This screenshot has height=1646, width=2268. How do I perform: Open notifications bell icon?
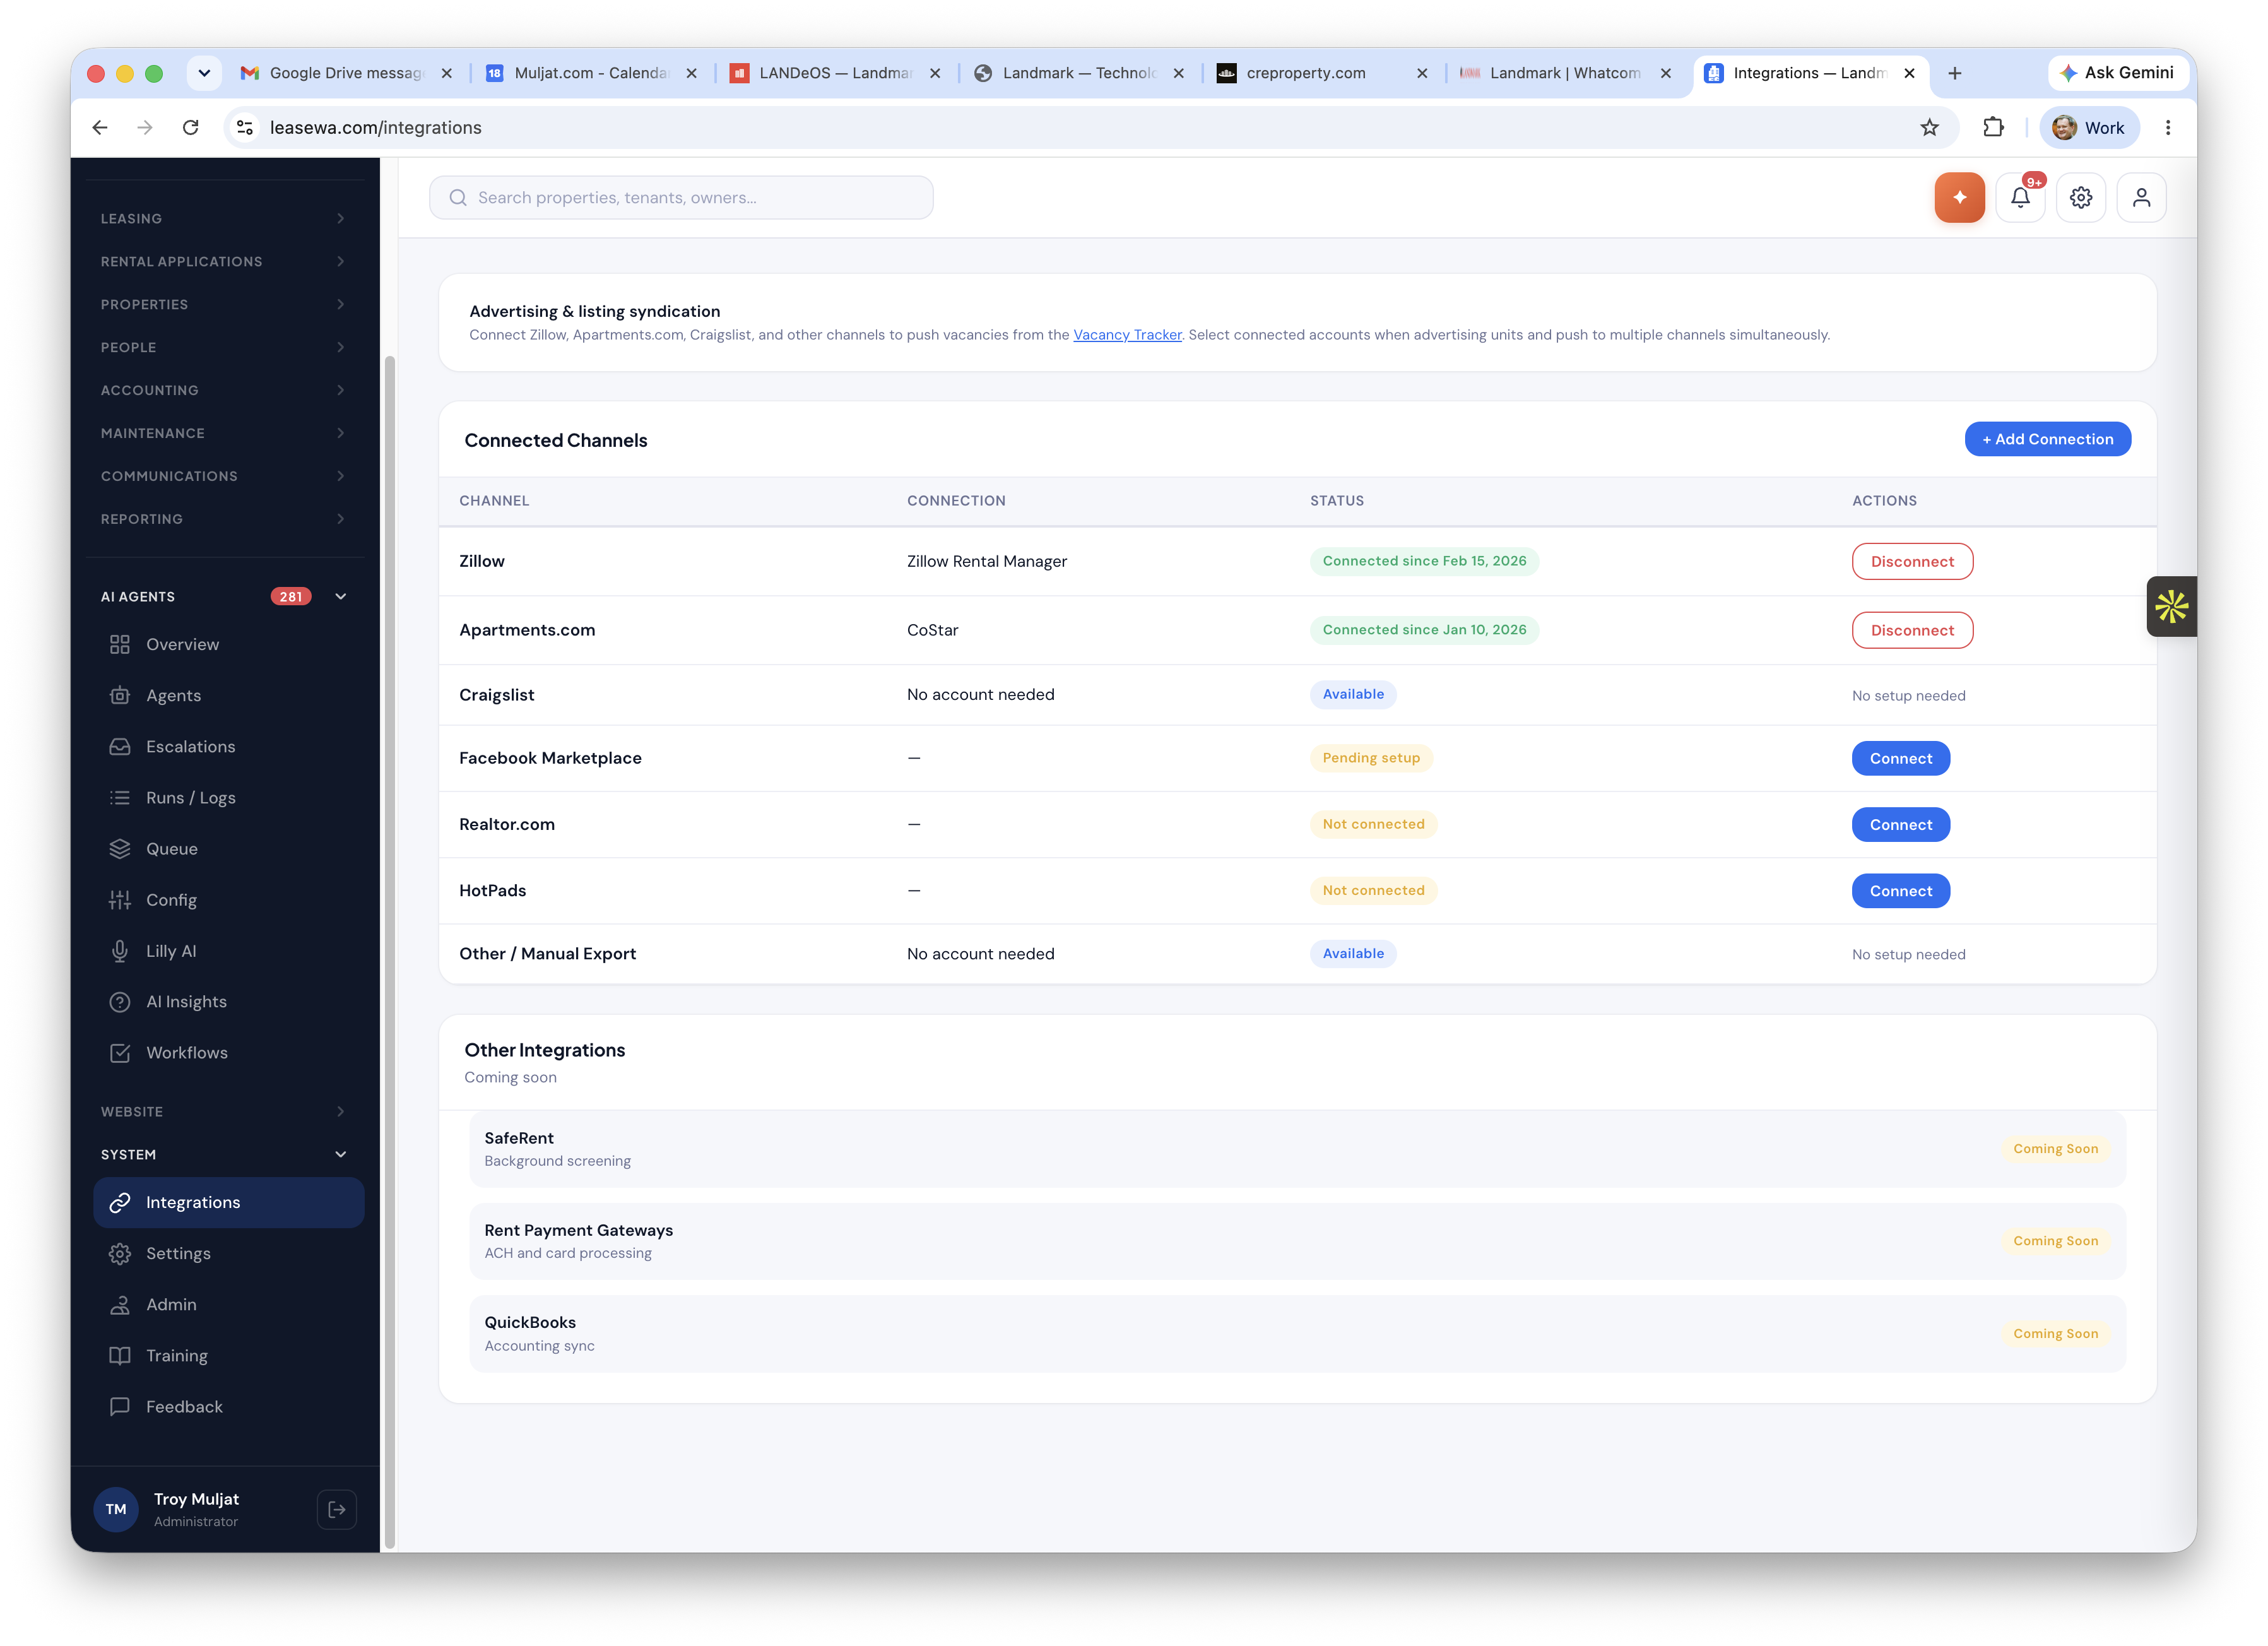[2020, 198]
